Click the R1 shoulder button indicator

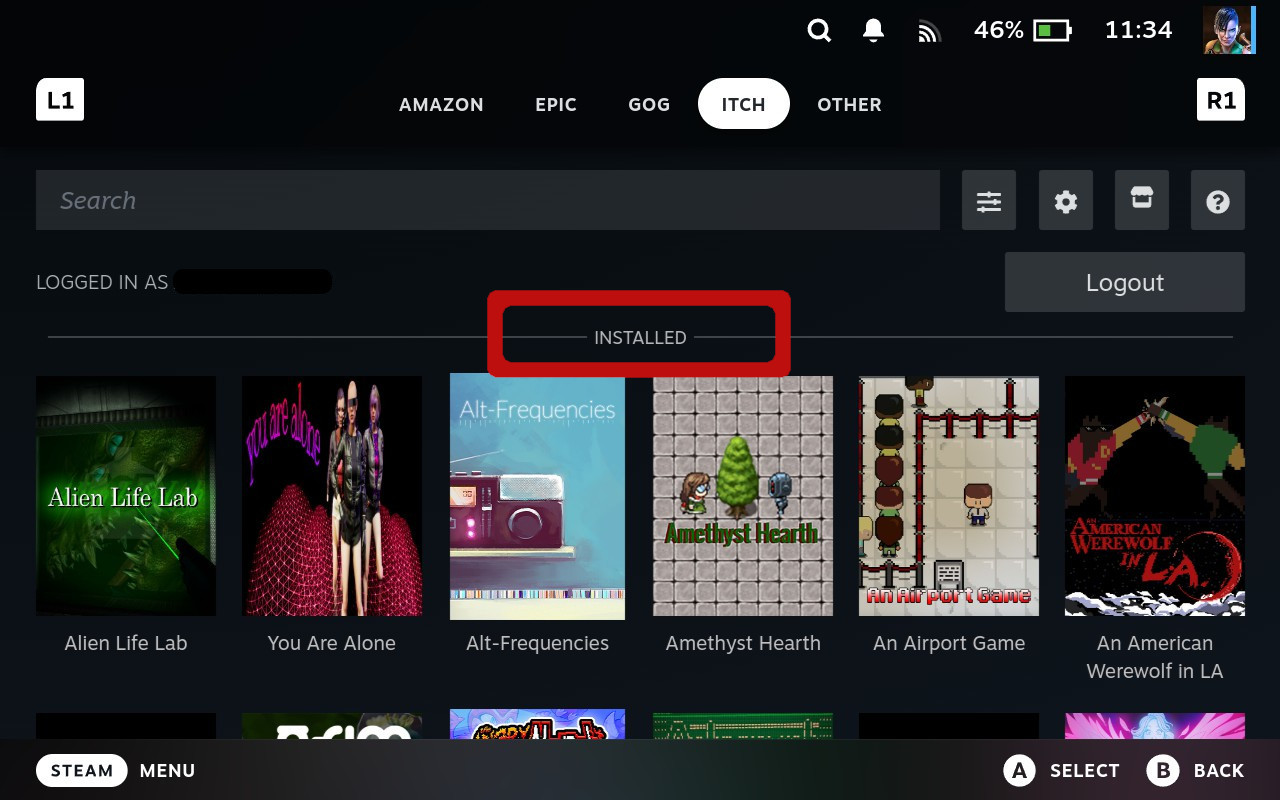pyautogui.click(x=1221, y=99)
